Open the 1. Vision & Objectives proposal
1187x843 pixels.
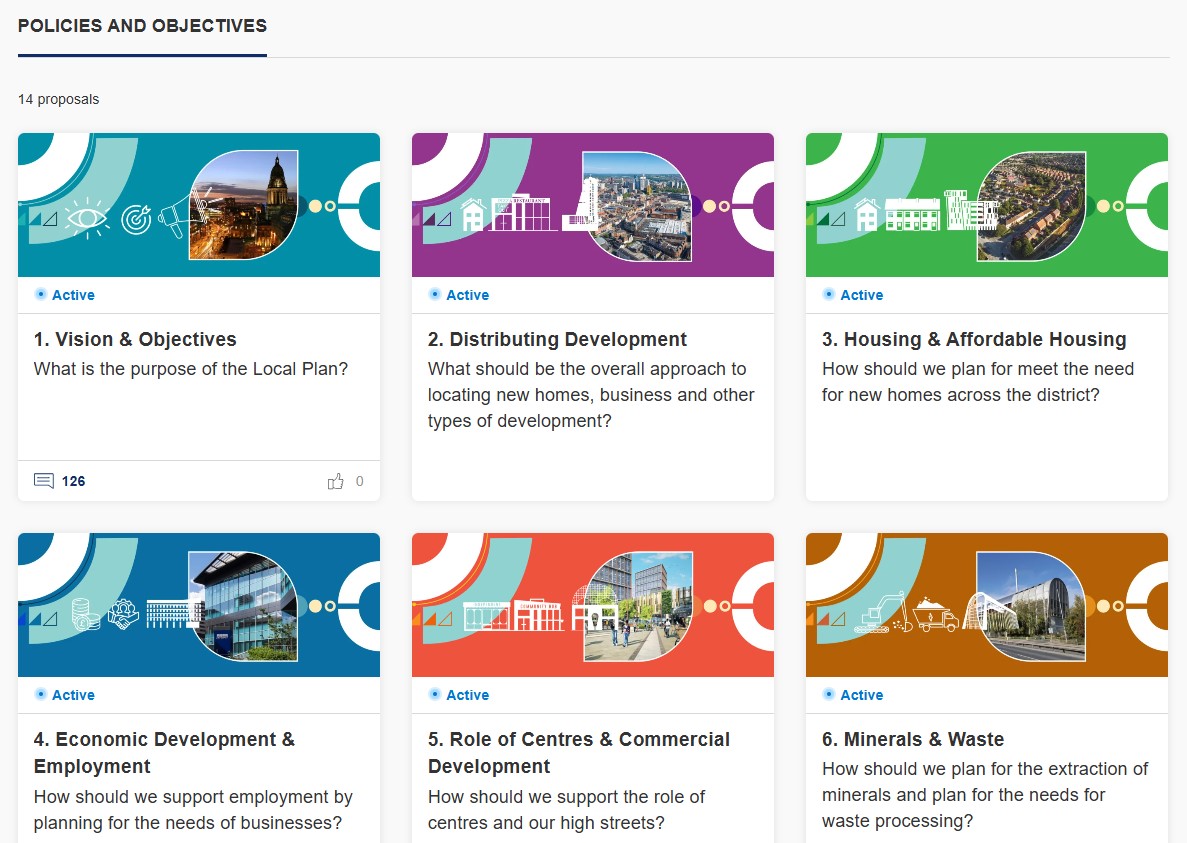pyautogui.click(x=135, y=339)
